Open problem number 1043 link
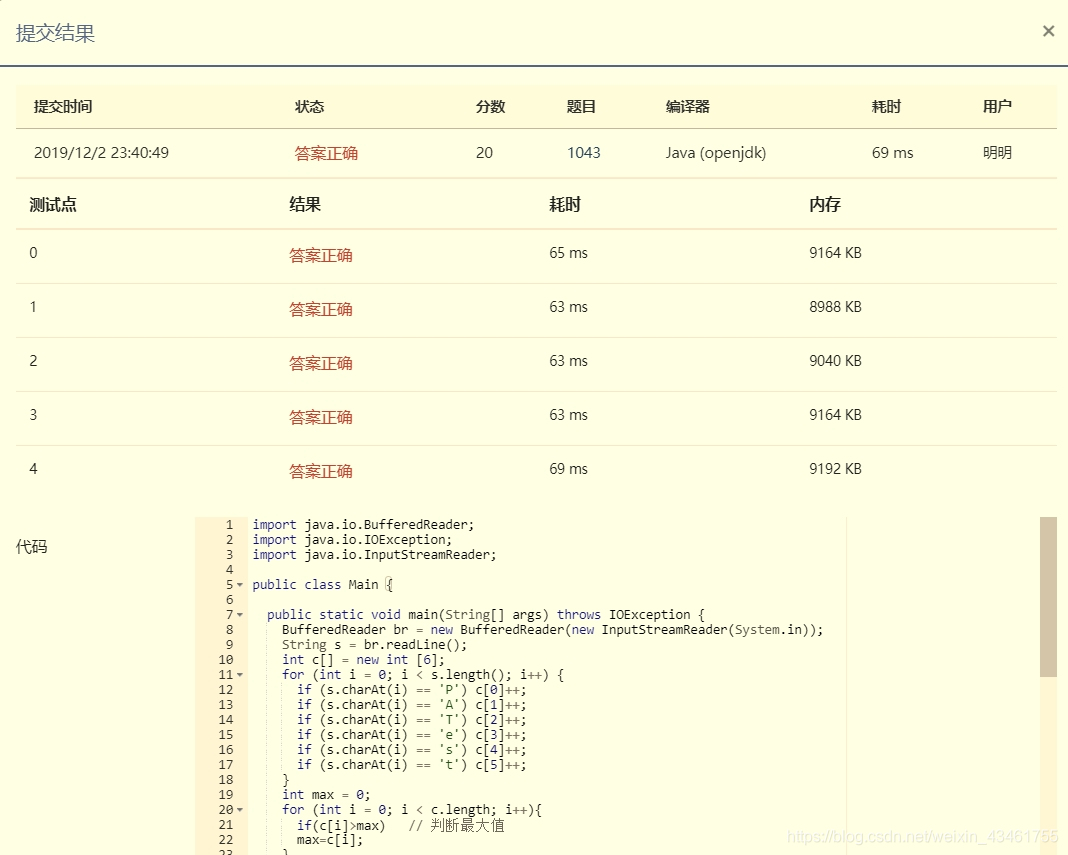Viewport: 1068px width, 855px height. pyautogui.click(x=584, y=153)
